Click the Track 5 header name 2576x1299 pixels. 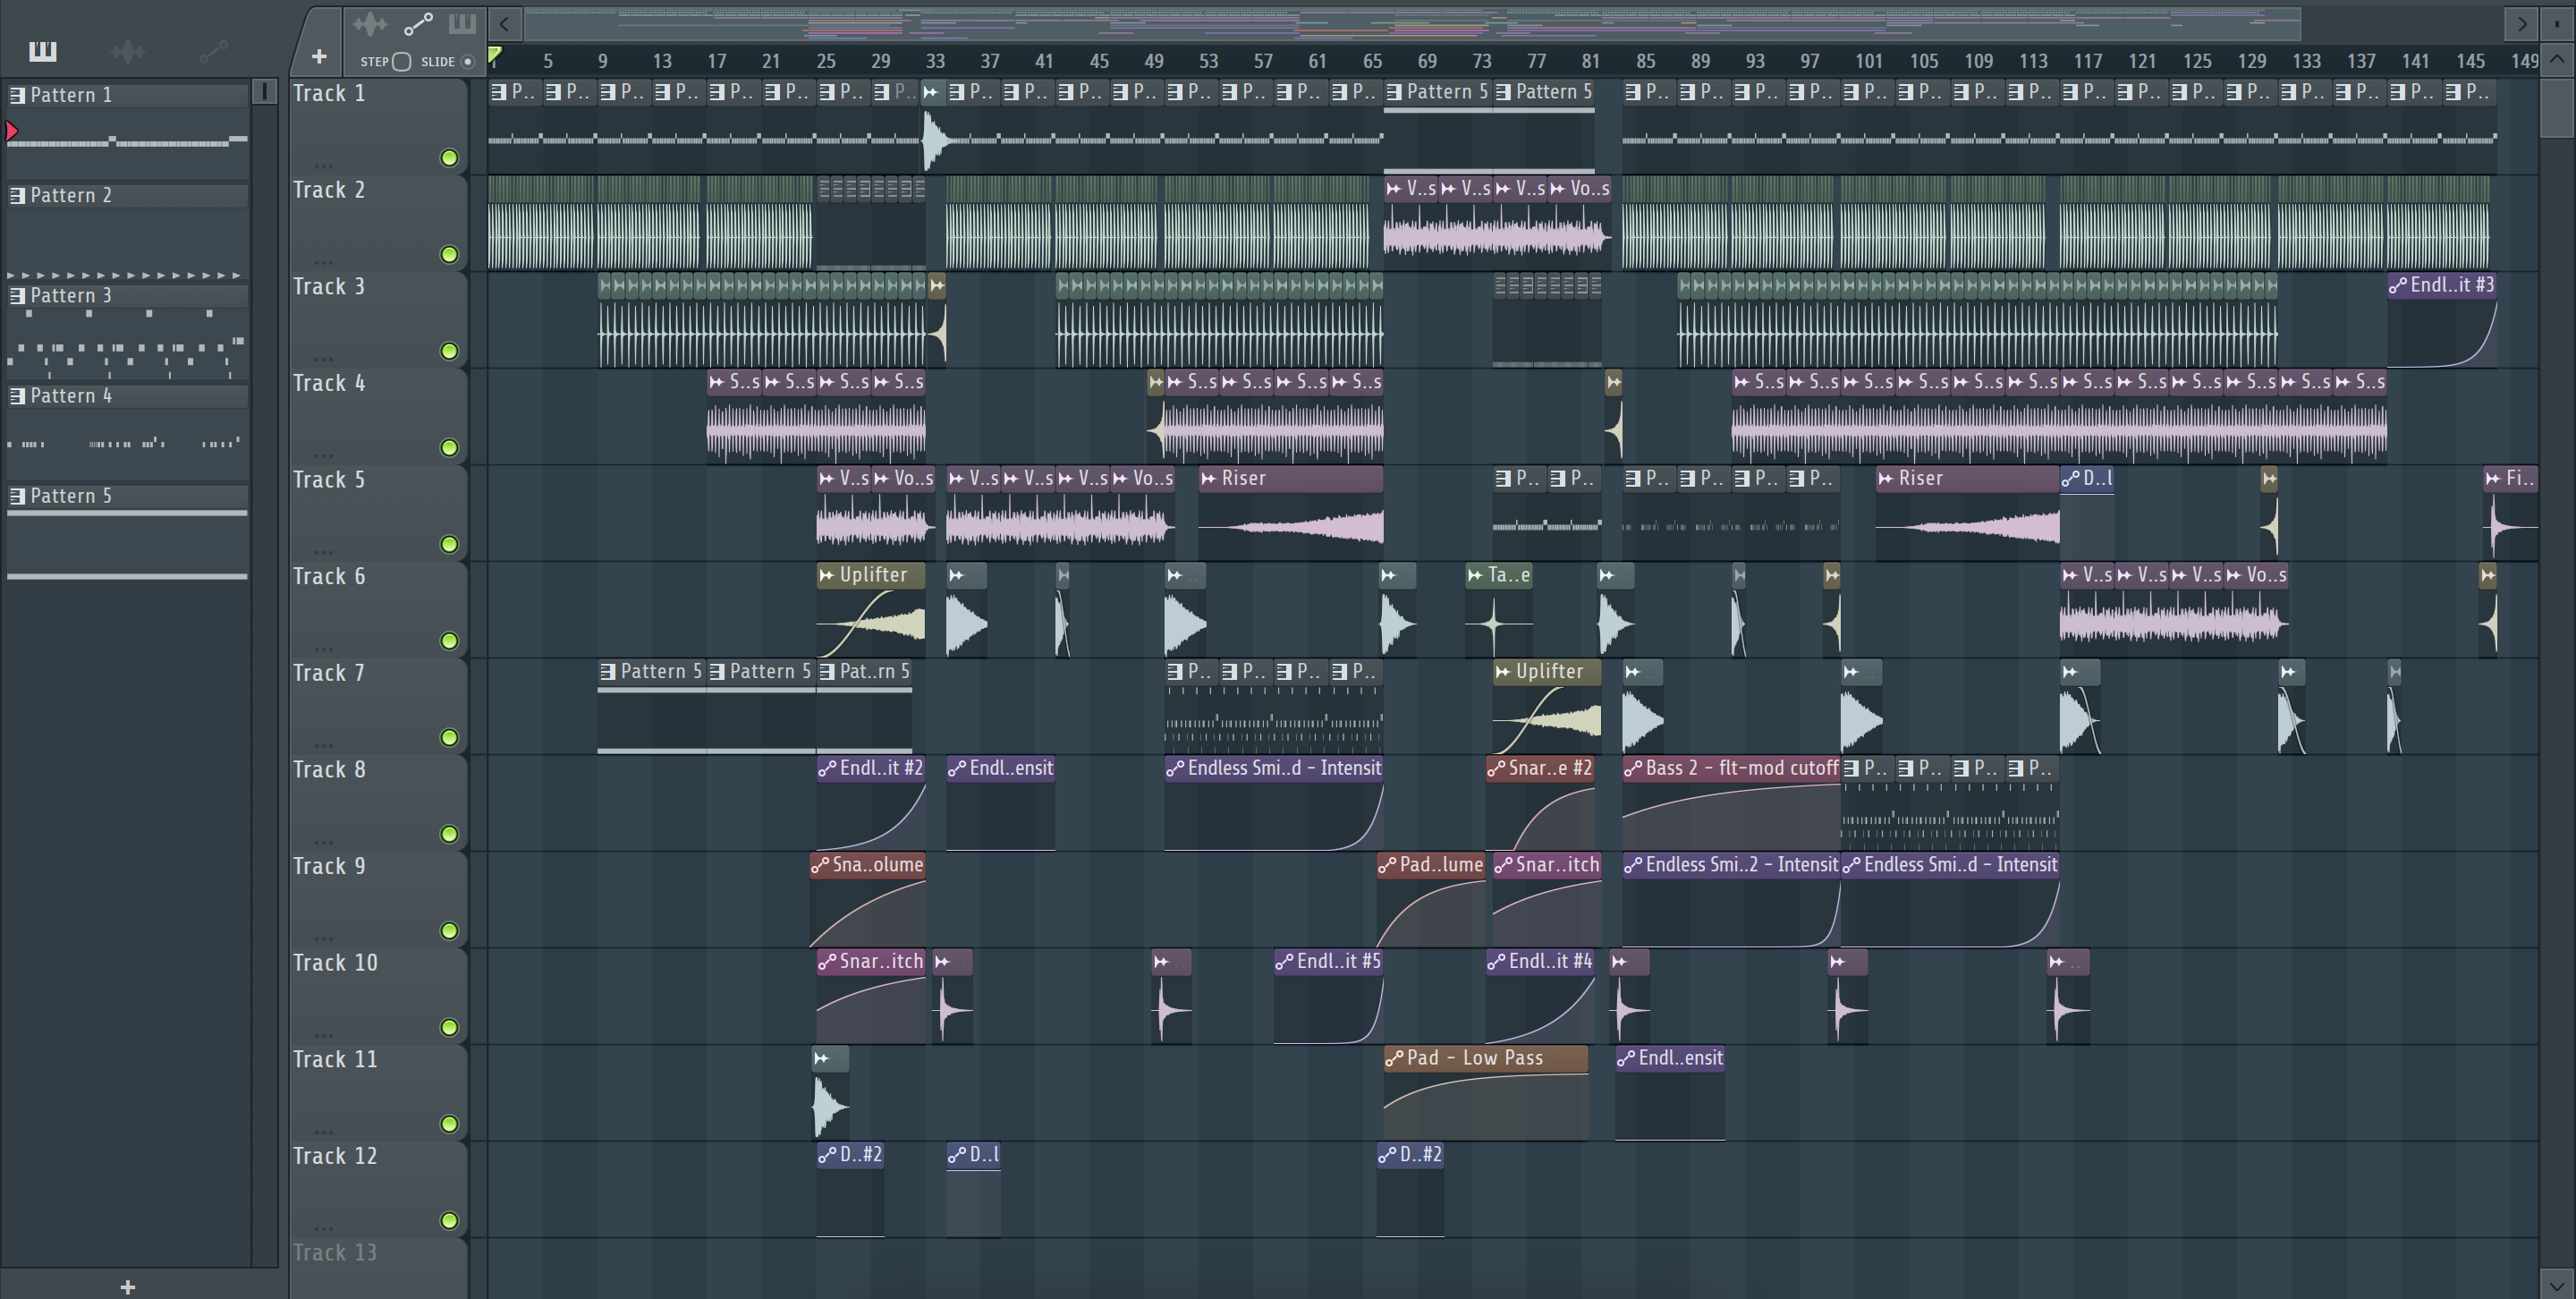(x=329, y=480)
